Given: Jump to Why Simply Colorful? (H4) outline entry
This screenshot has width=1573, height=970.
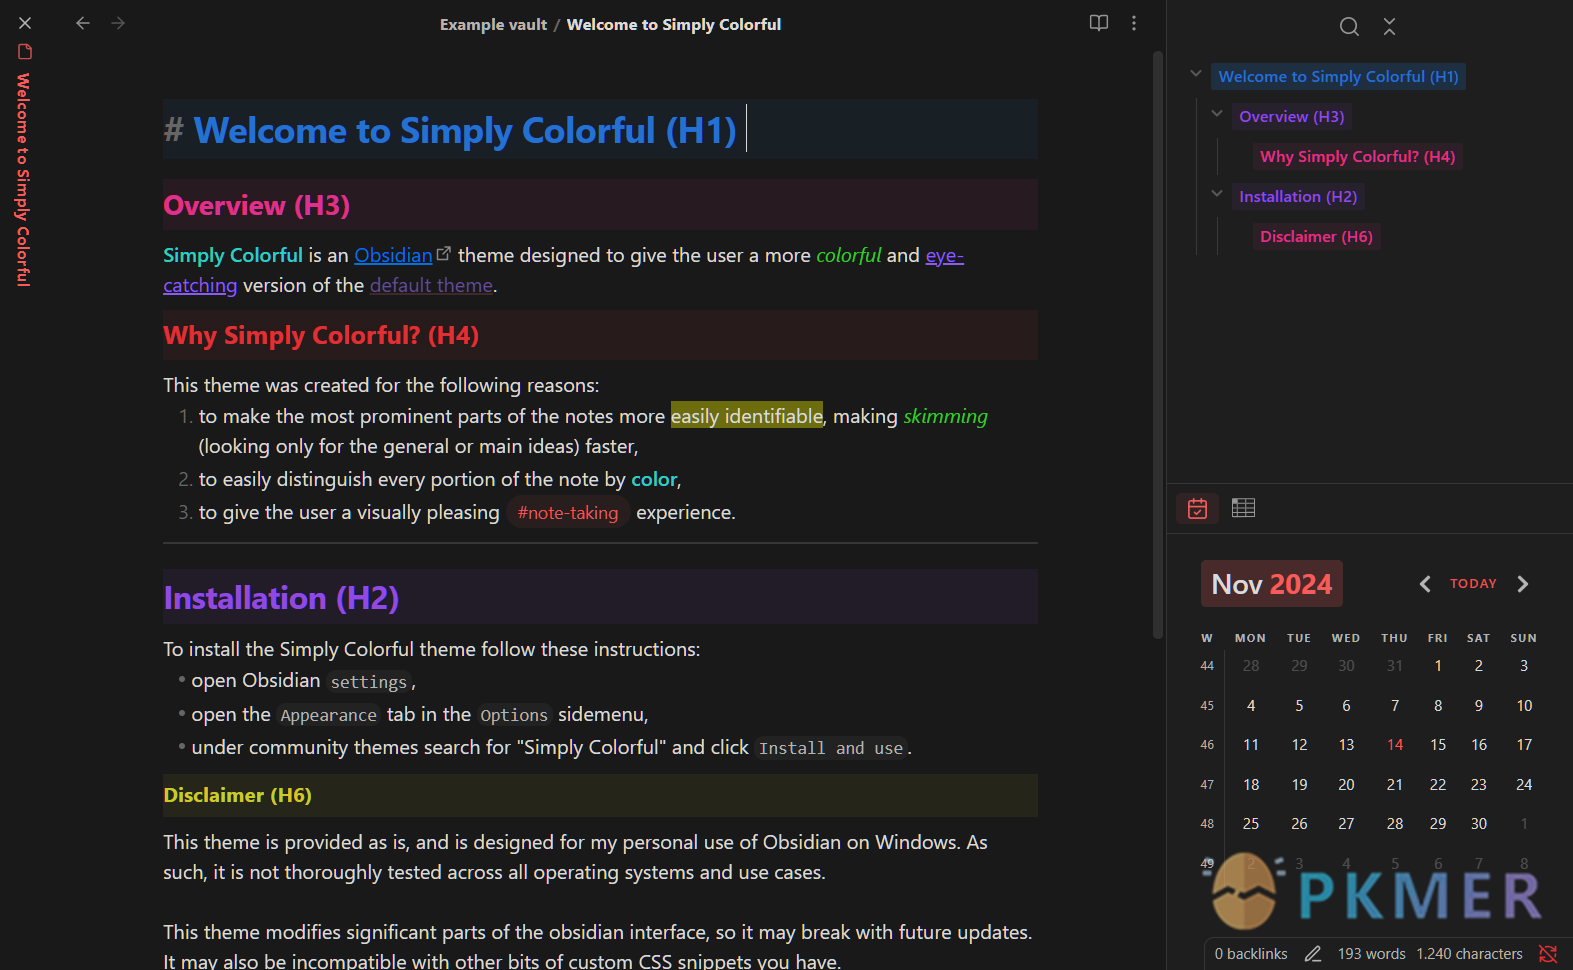Looking at the screenshot, I should (x=1357, y=156).
